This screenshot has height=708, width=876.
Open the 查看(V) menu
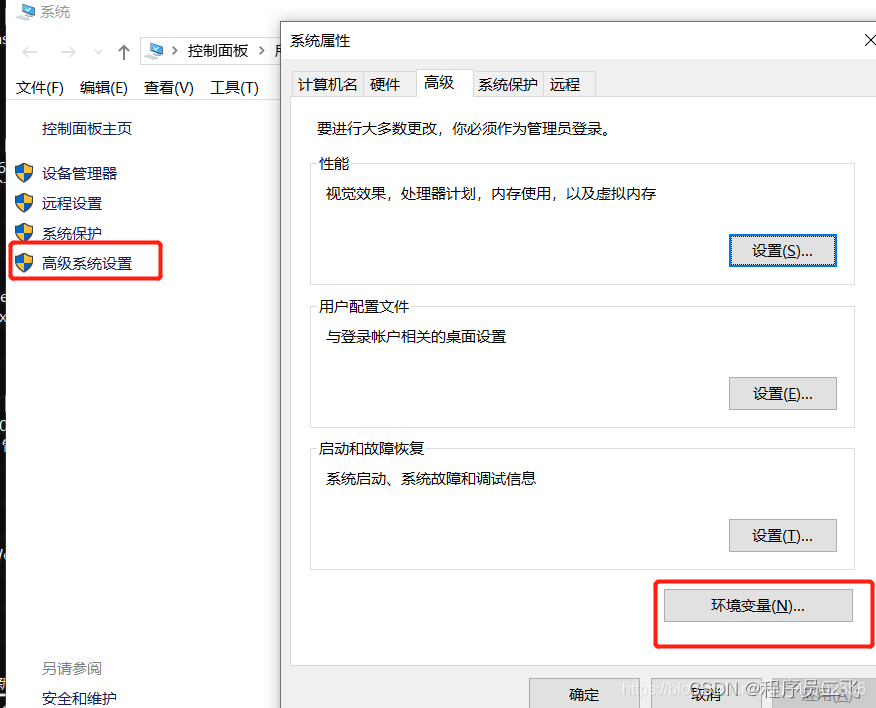[x=169, y=88]
